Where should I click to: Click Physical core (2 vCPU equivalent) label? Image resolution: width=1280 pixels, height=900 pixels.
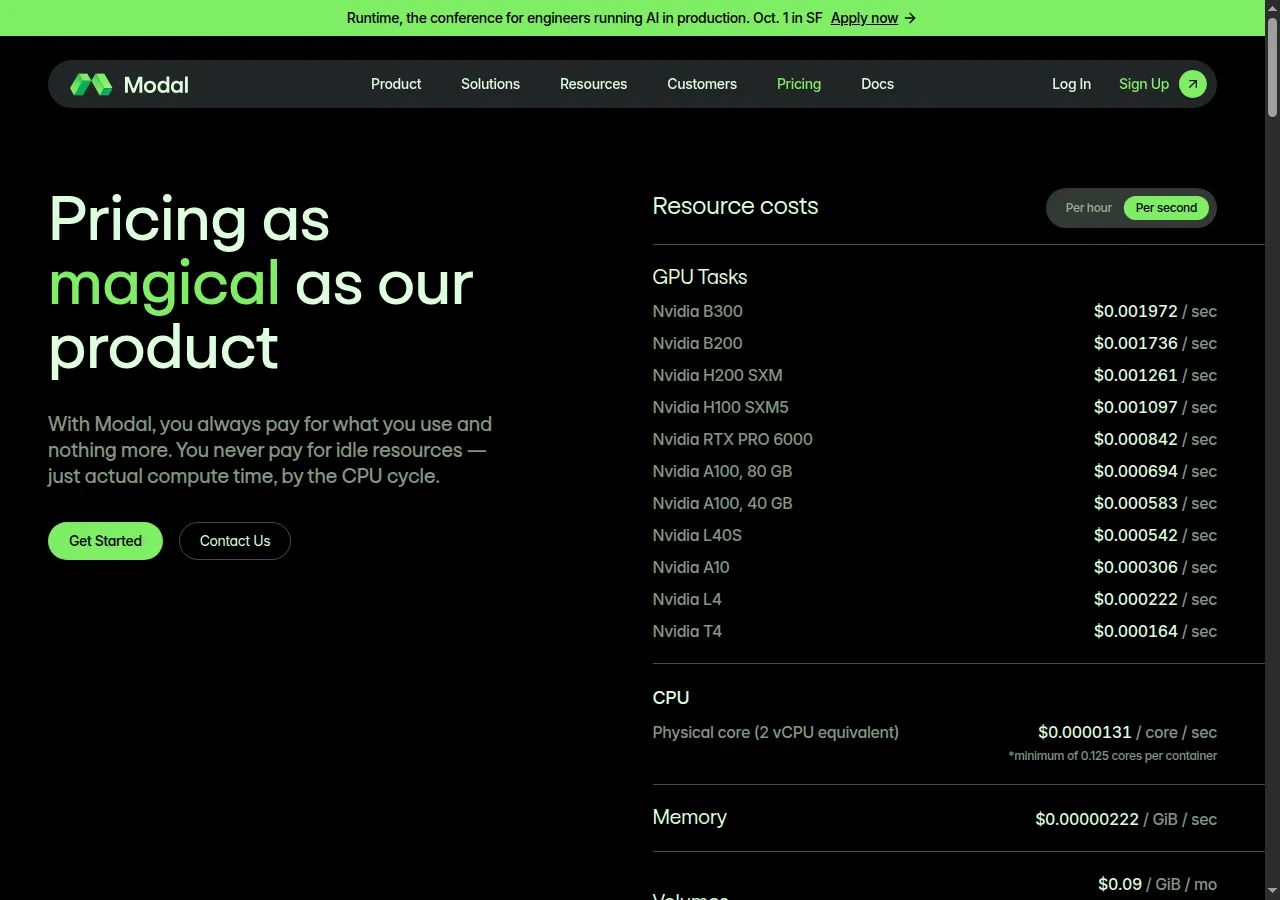tap(776, 732)
